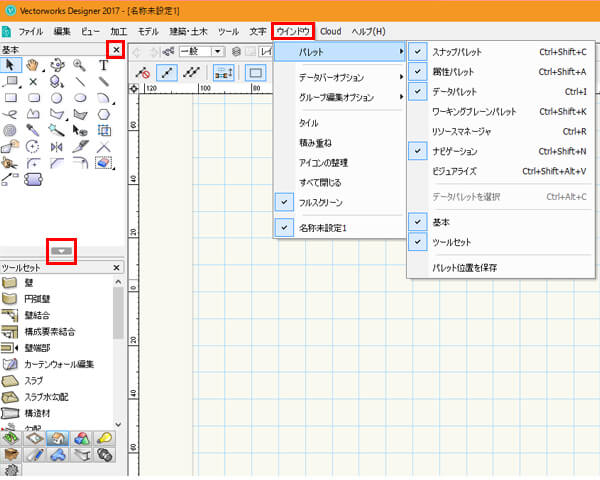
Task: Enable ワーキングプレーンパレット
Action: [x=501, y=112]
